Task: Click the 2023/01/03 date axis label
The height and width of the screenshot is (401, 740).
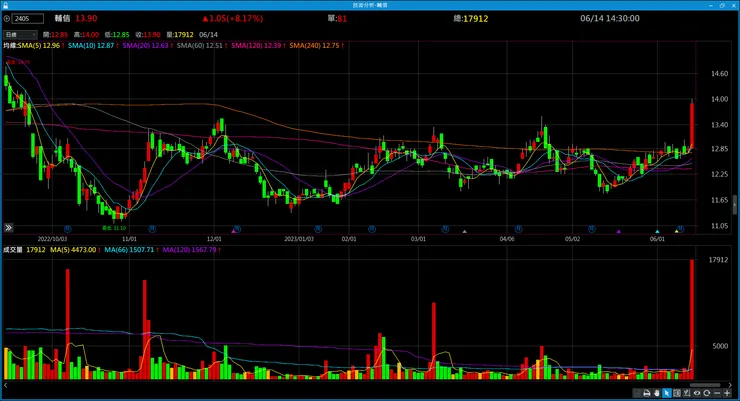Action: pyautogui.click(x=299, y=239)
